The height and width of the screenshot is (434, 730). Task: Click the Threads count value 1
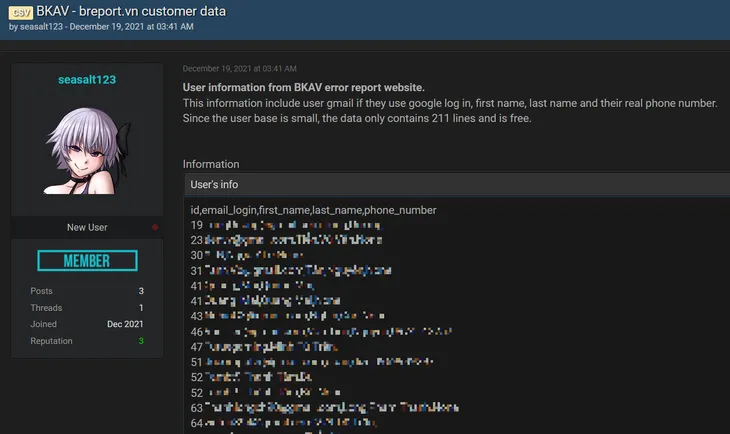(x=141, y=308)
